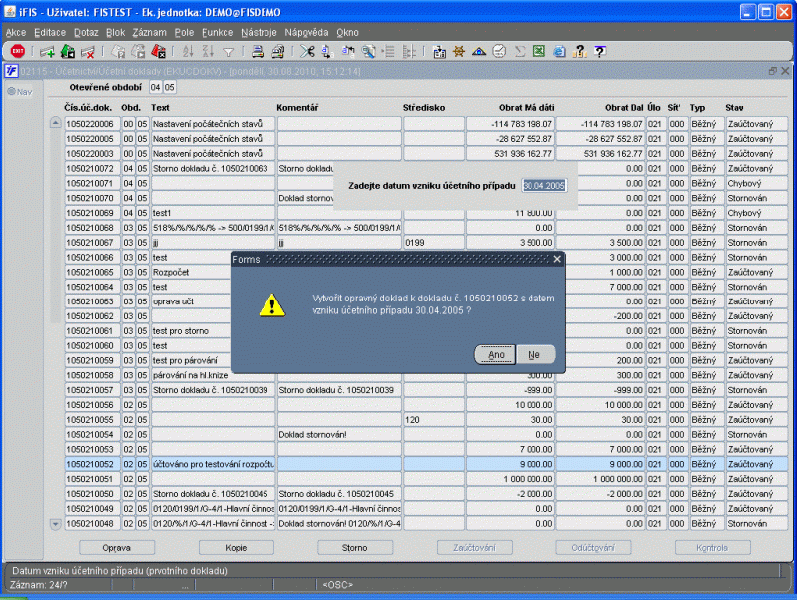The image size is (797, 600).
Task: Close the Forms dialog with the X
Action: 557,259
